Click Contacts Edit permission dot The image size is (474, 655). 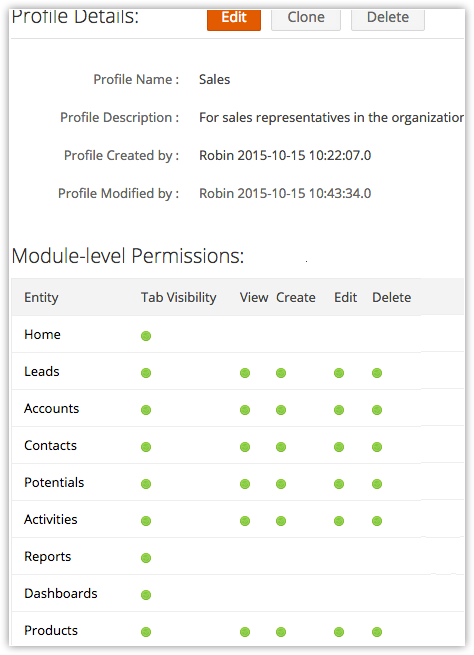pos(339,447)
